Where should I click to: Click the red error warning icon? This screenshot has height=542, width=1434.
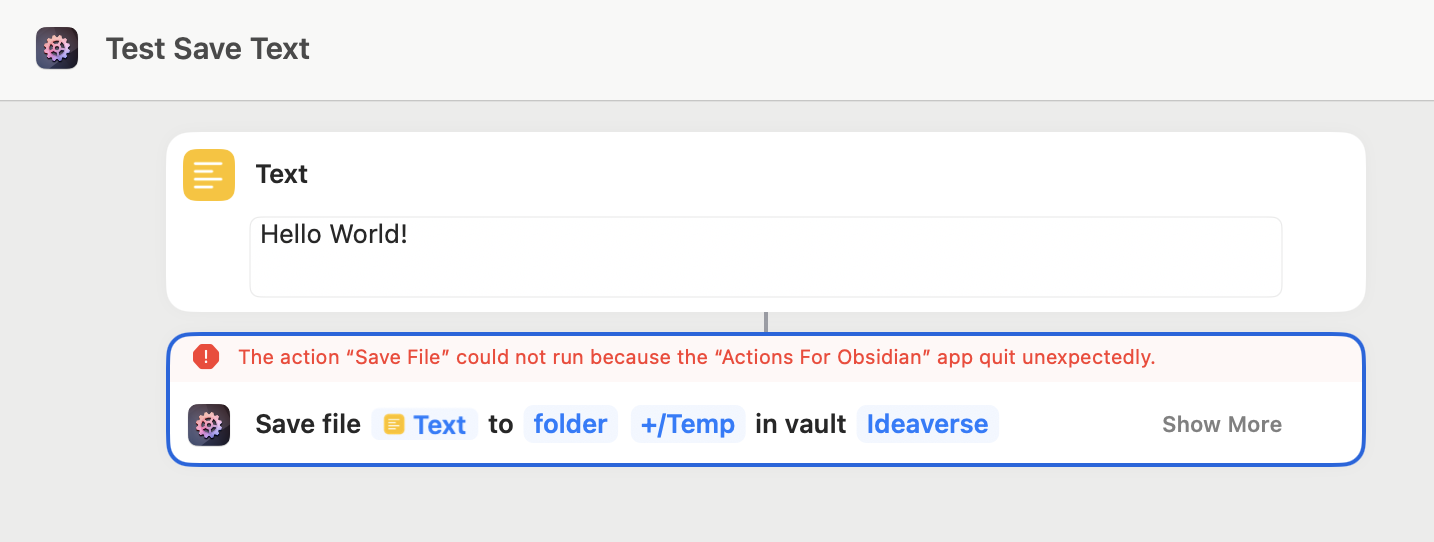[206, 357]
